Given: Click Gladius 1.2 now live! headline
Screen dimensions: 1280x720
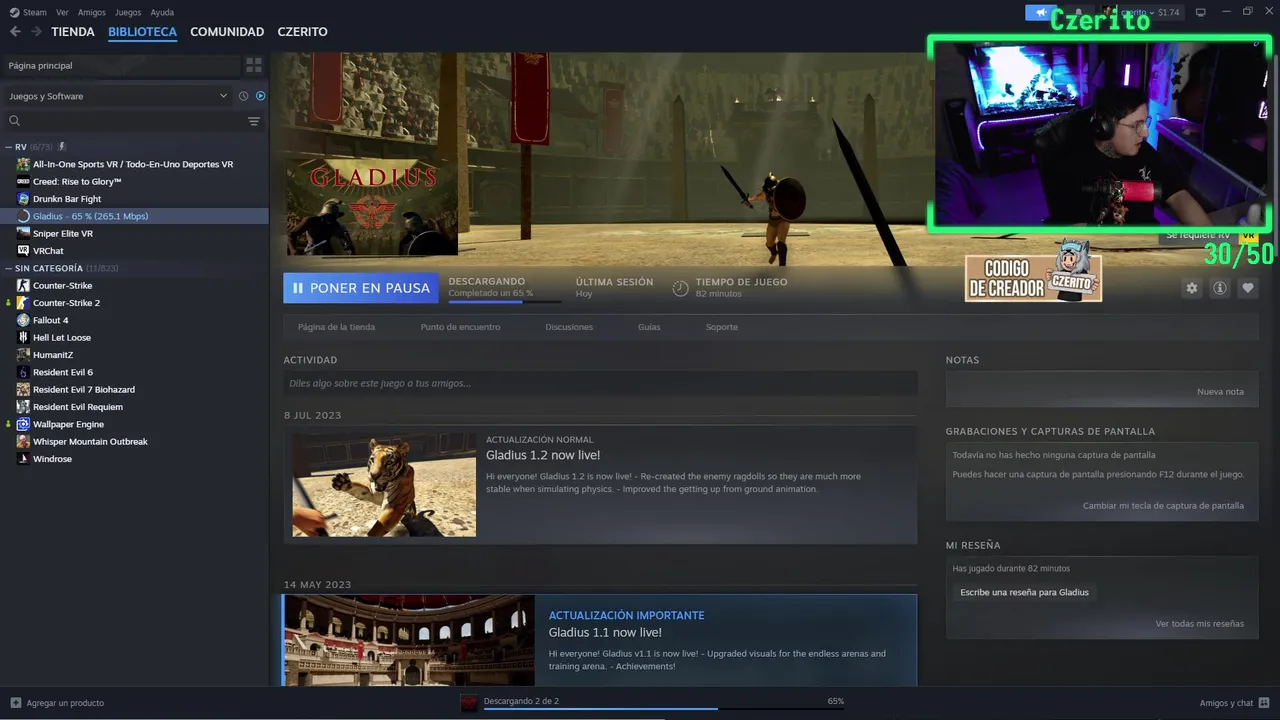Looking at the screenshot, I should [x=543, y=456].
